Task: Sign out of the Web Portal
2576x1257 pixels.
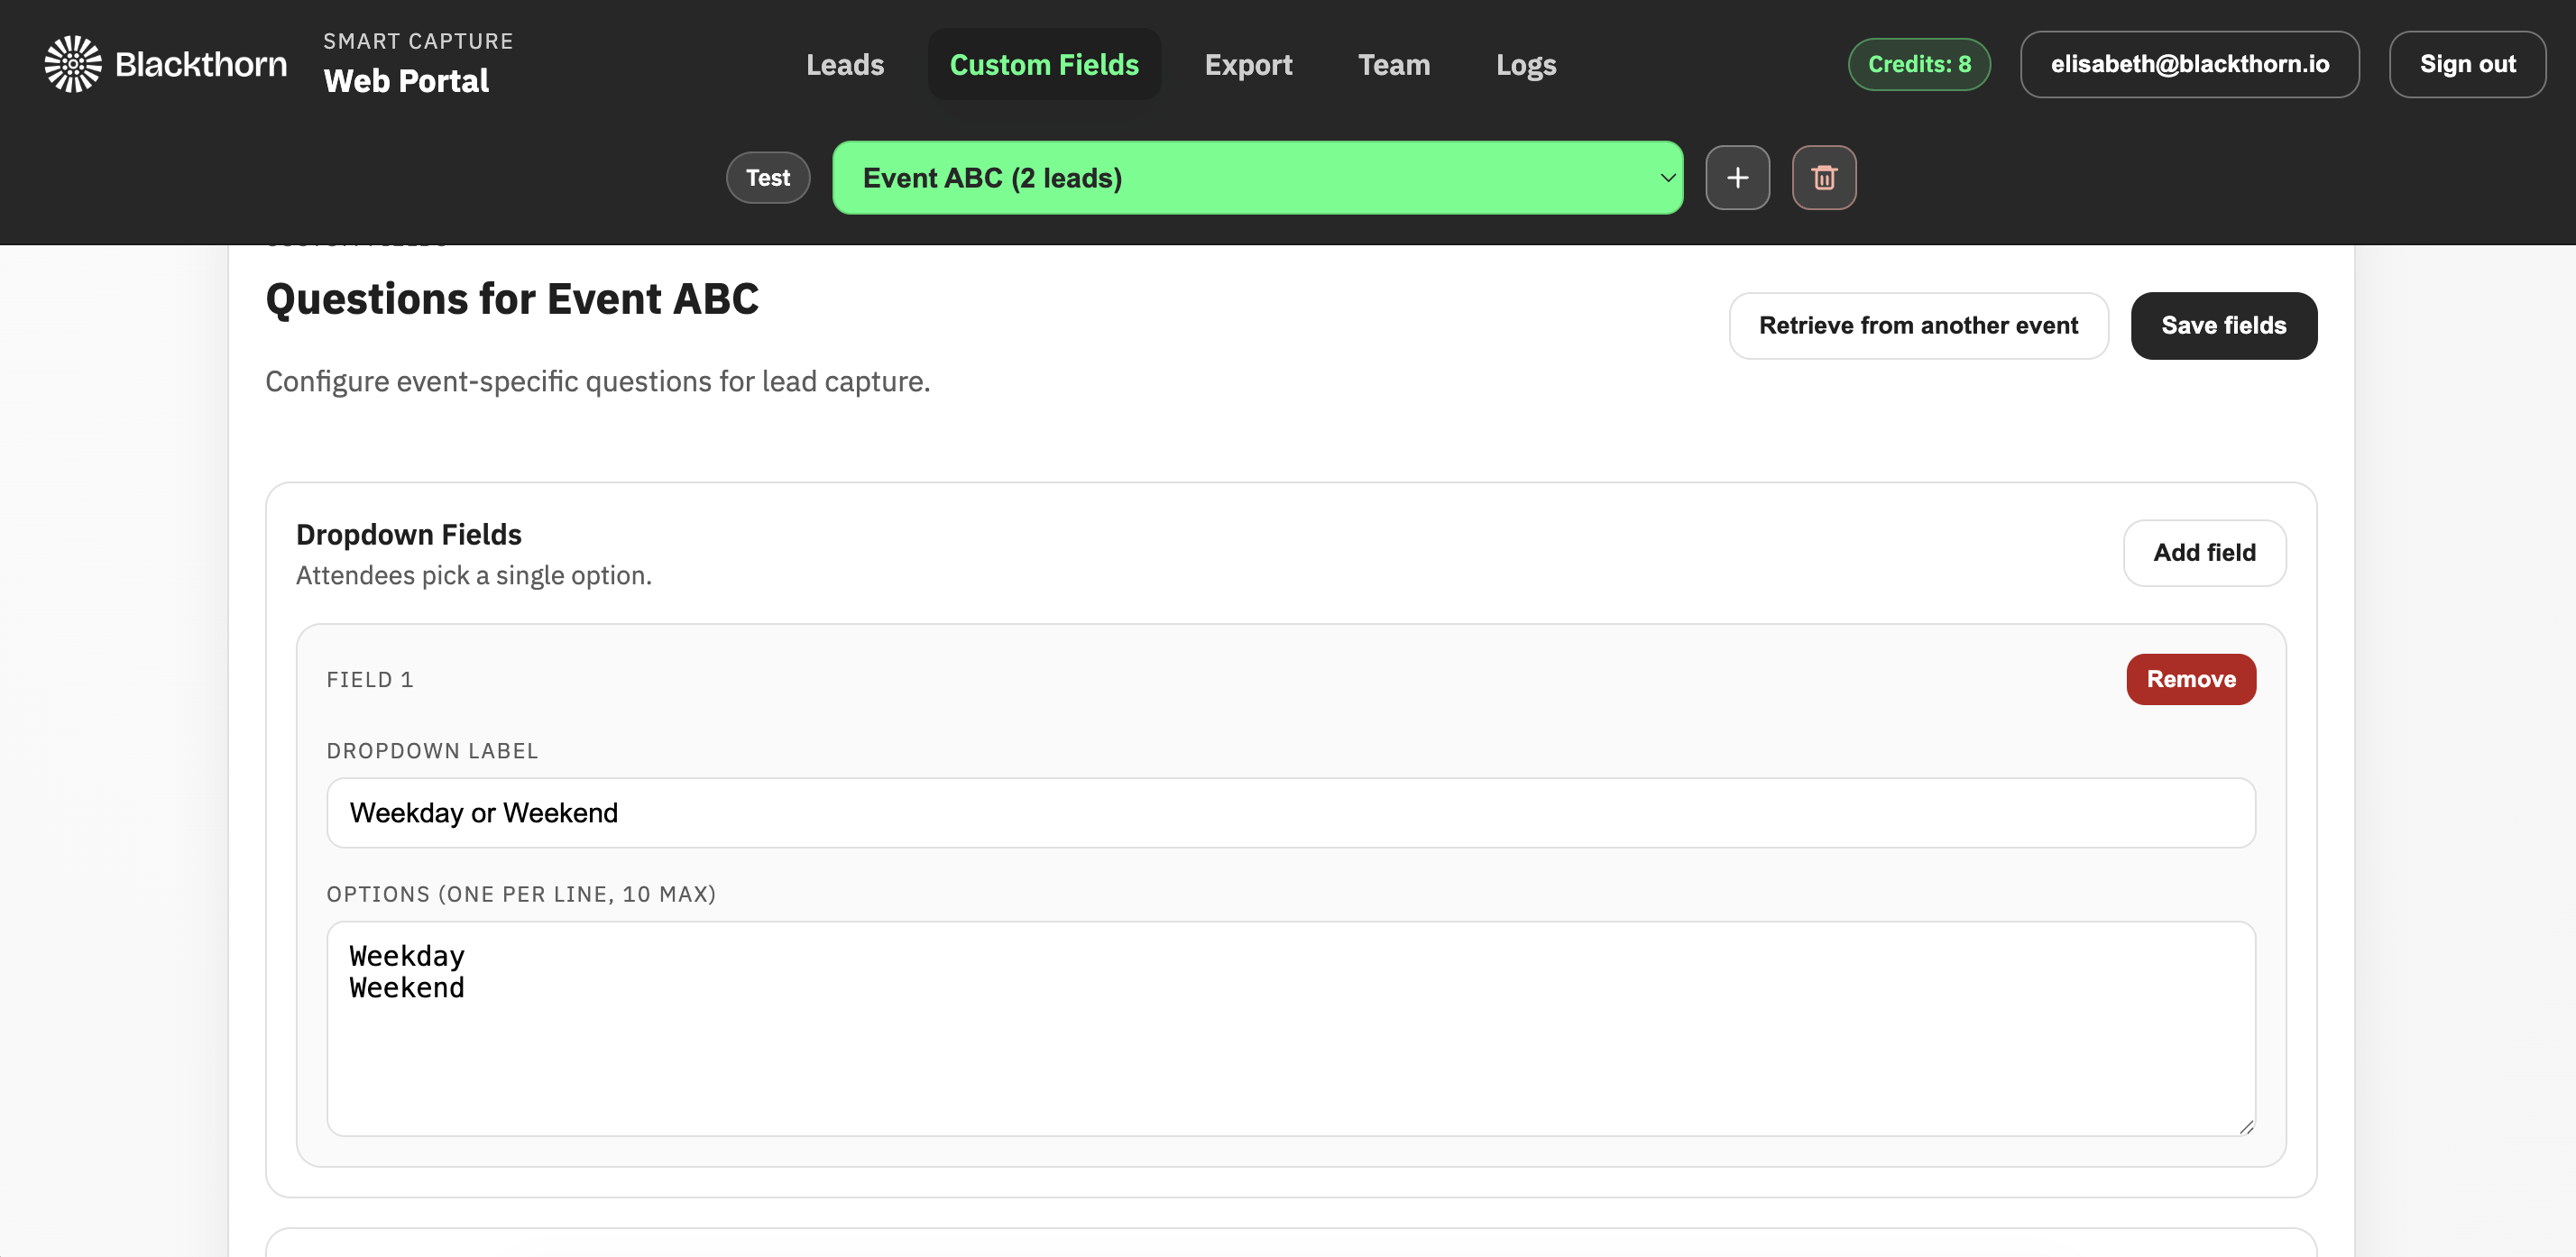Action: point(2467,63)
